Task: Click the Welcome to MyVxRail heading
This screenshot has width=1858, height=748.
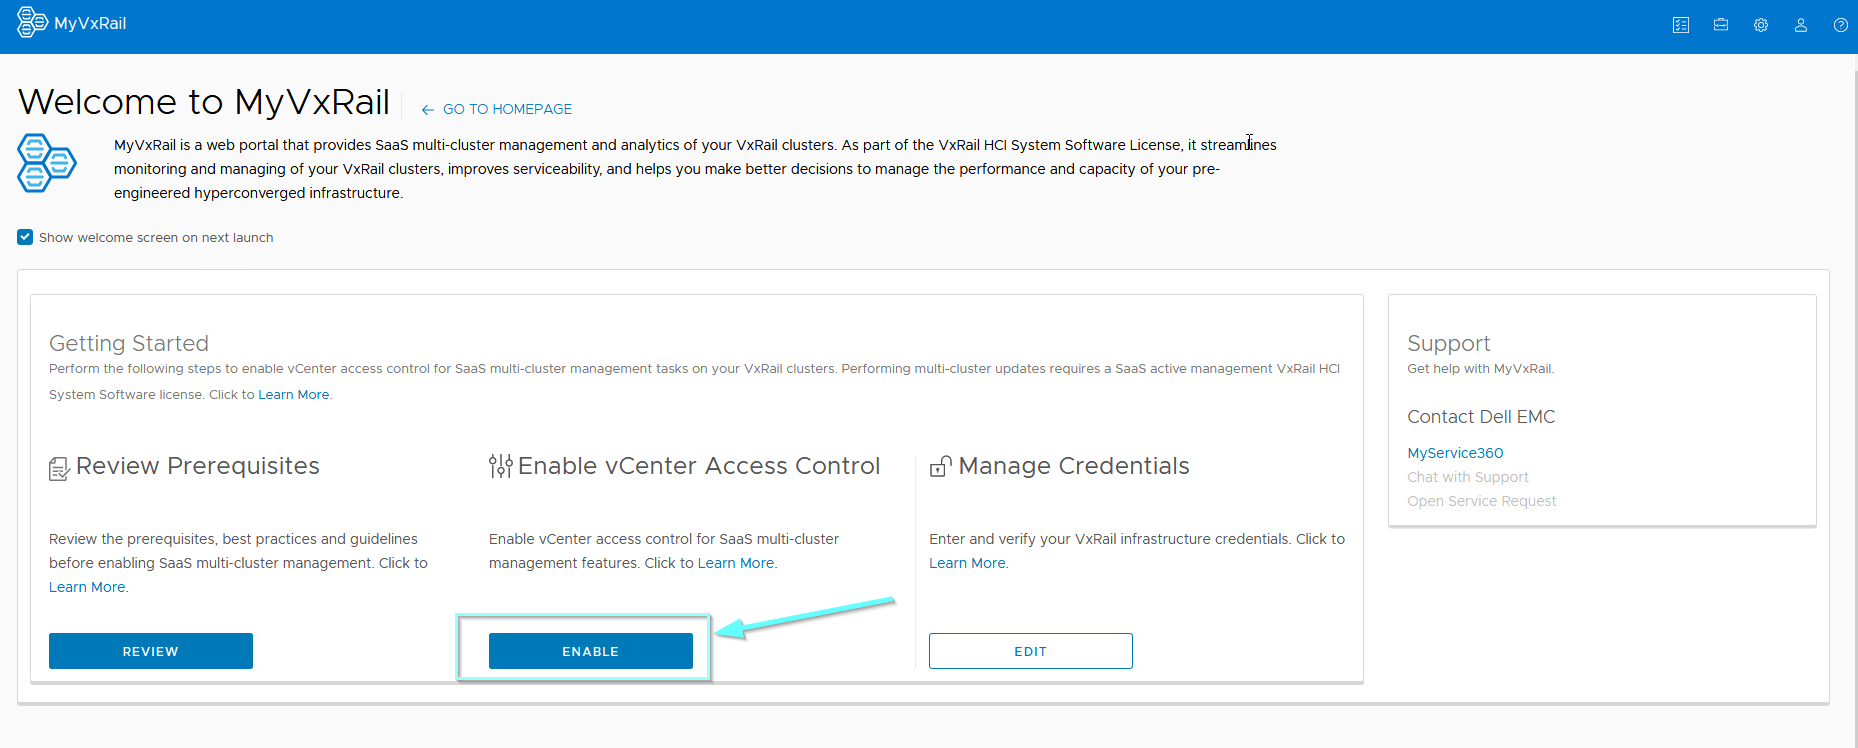Action: [x=204, y=102]
